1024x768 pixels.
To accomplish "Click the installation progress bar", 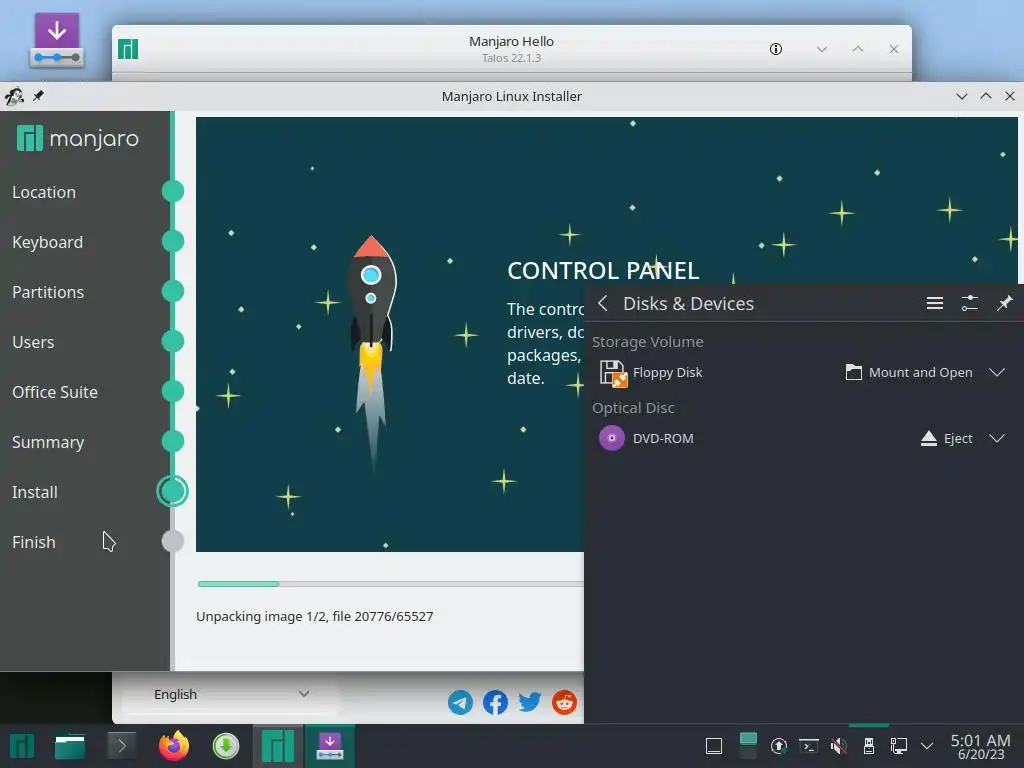I will [x=391, y=584].
